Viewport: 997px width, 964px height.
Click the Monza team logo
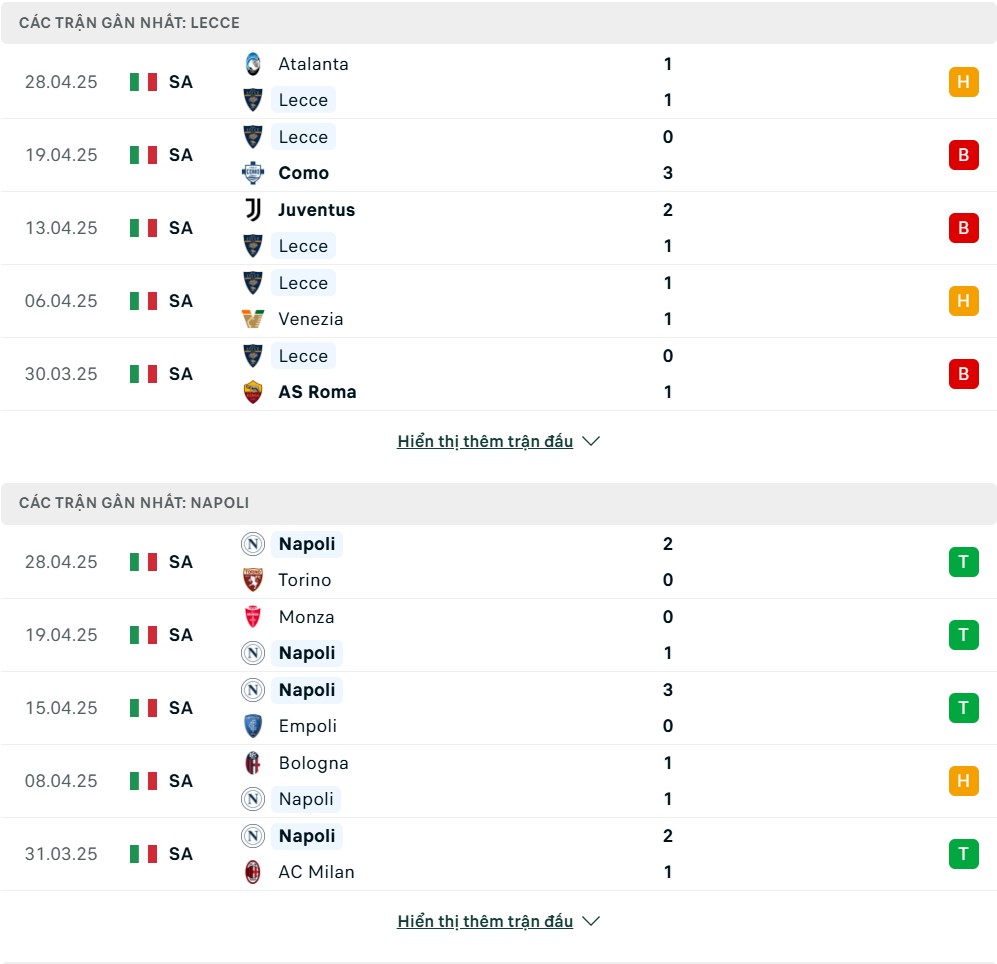[253, 617]
